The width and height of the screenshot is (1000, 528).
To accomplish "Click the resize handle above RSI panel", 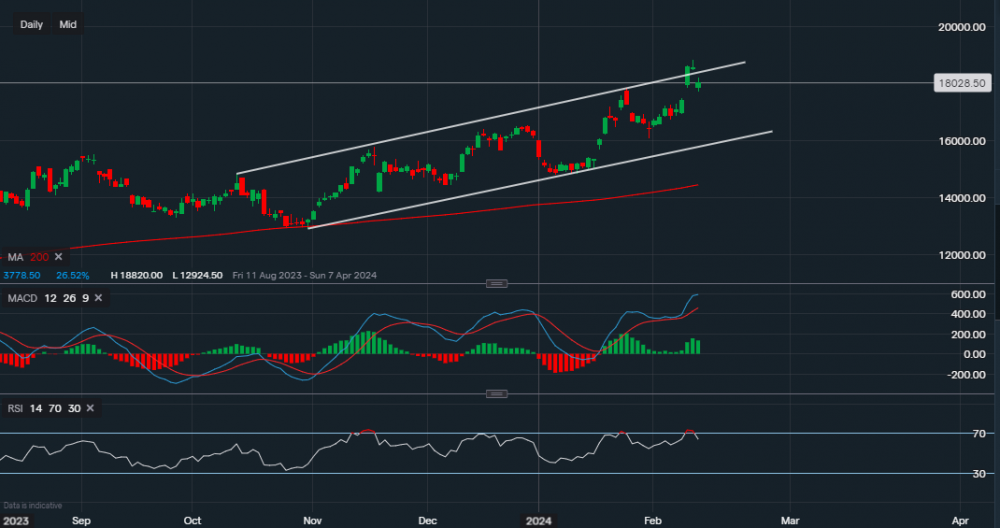I will click(497, 394).
